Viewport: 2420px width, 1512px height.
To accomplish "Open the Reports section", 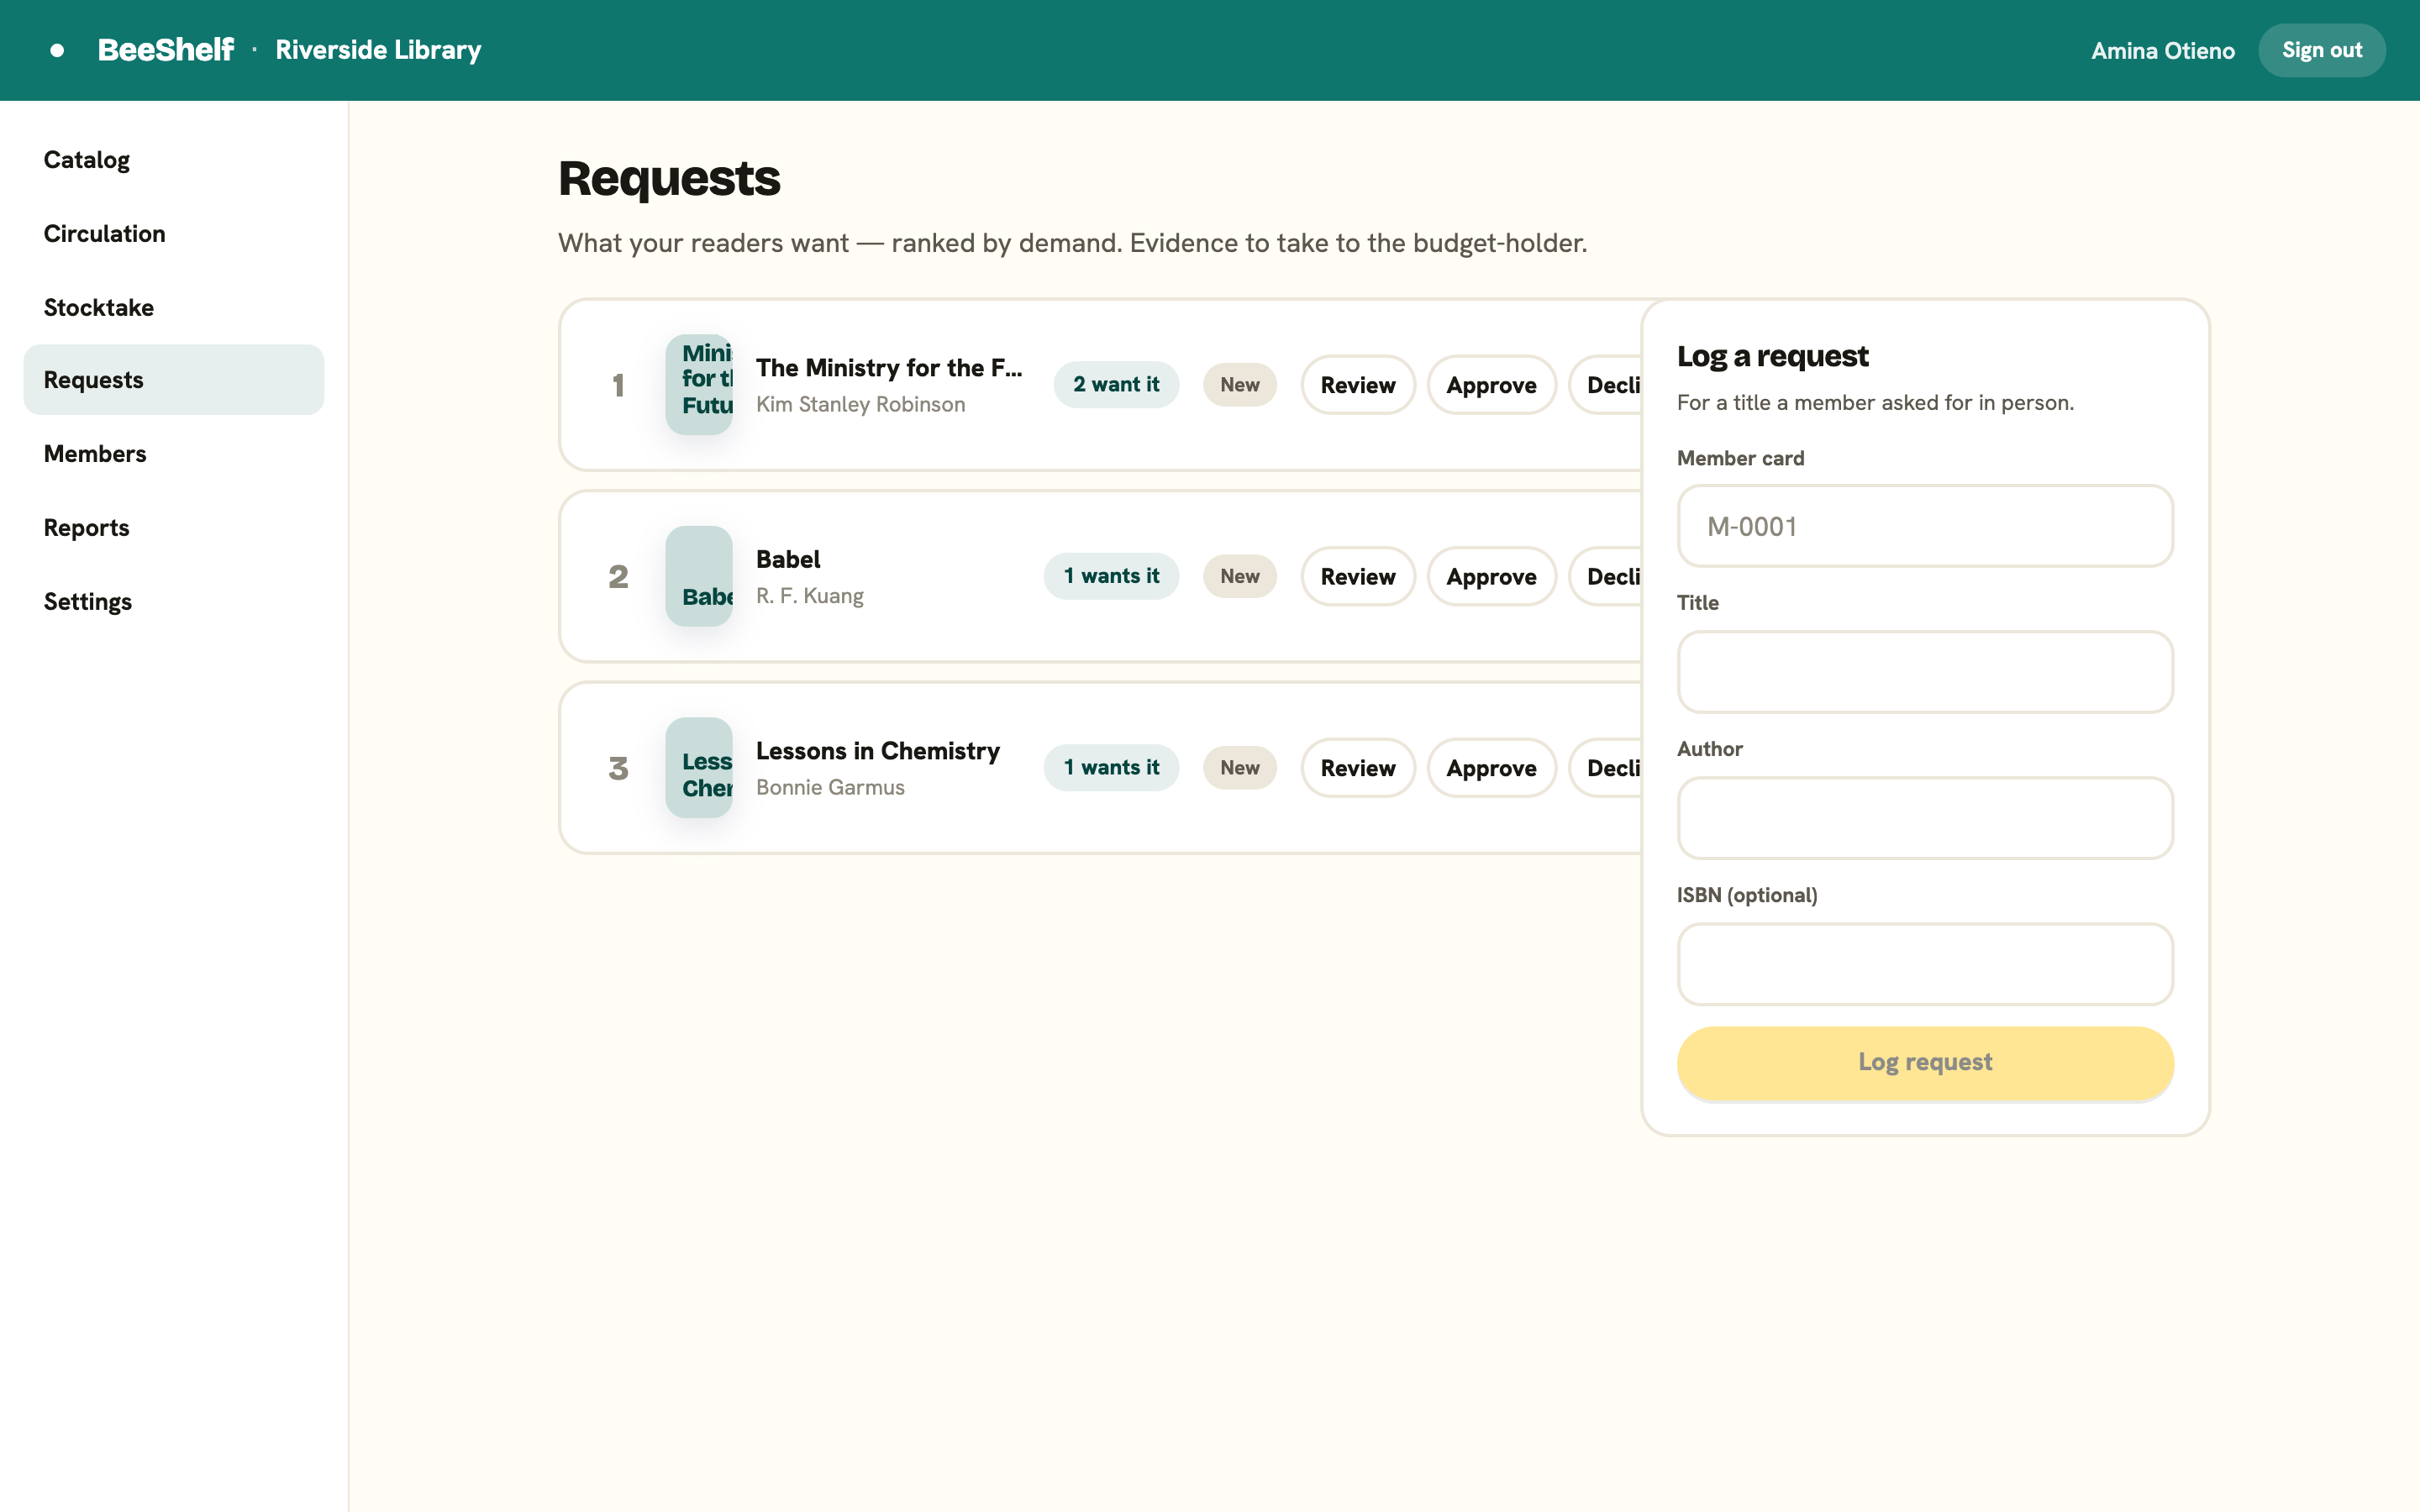I will [x=174, y=528].
